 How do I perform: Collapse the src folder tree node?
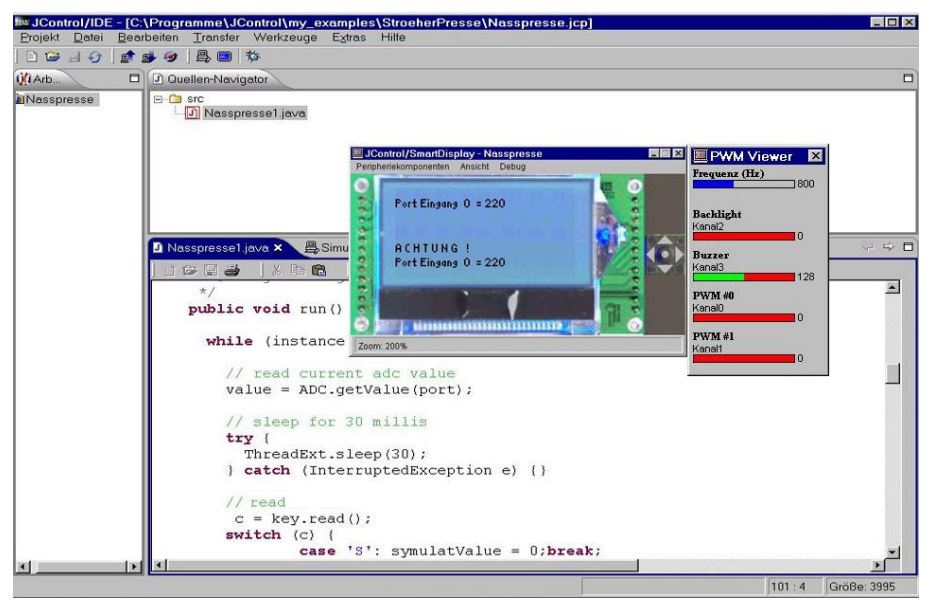tap(158, 100)
